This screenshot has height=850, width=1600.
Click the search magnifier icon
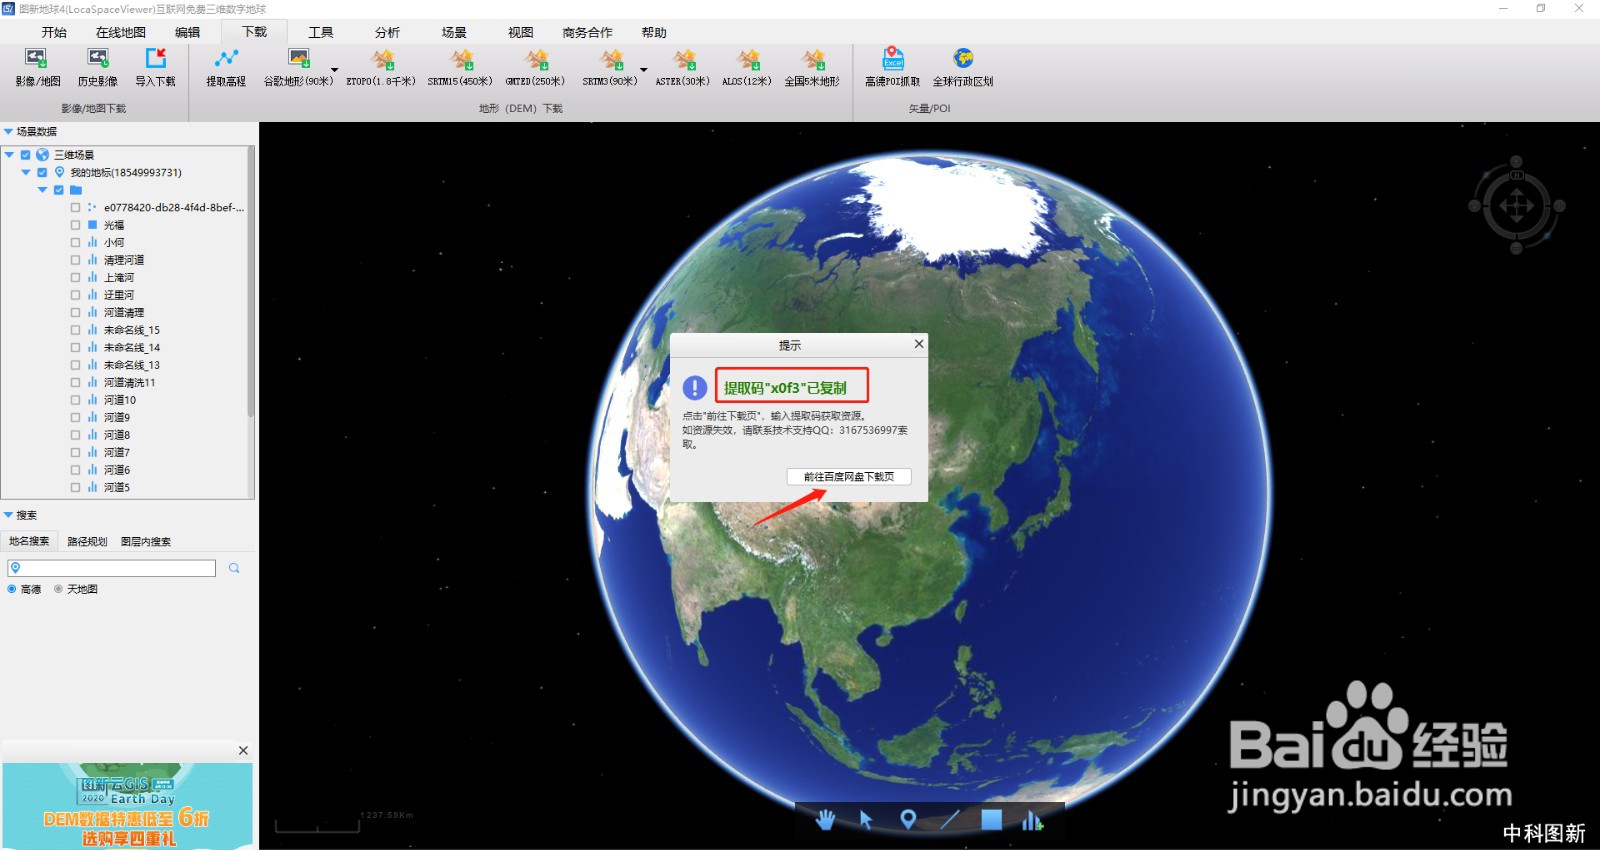click(234, 568)
